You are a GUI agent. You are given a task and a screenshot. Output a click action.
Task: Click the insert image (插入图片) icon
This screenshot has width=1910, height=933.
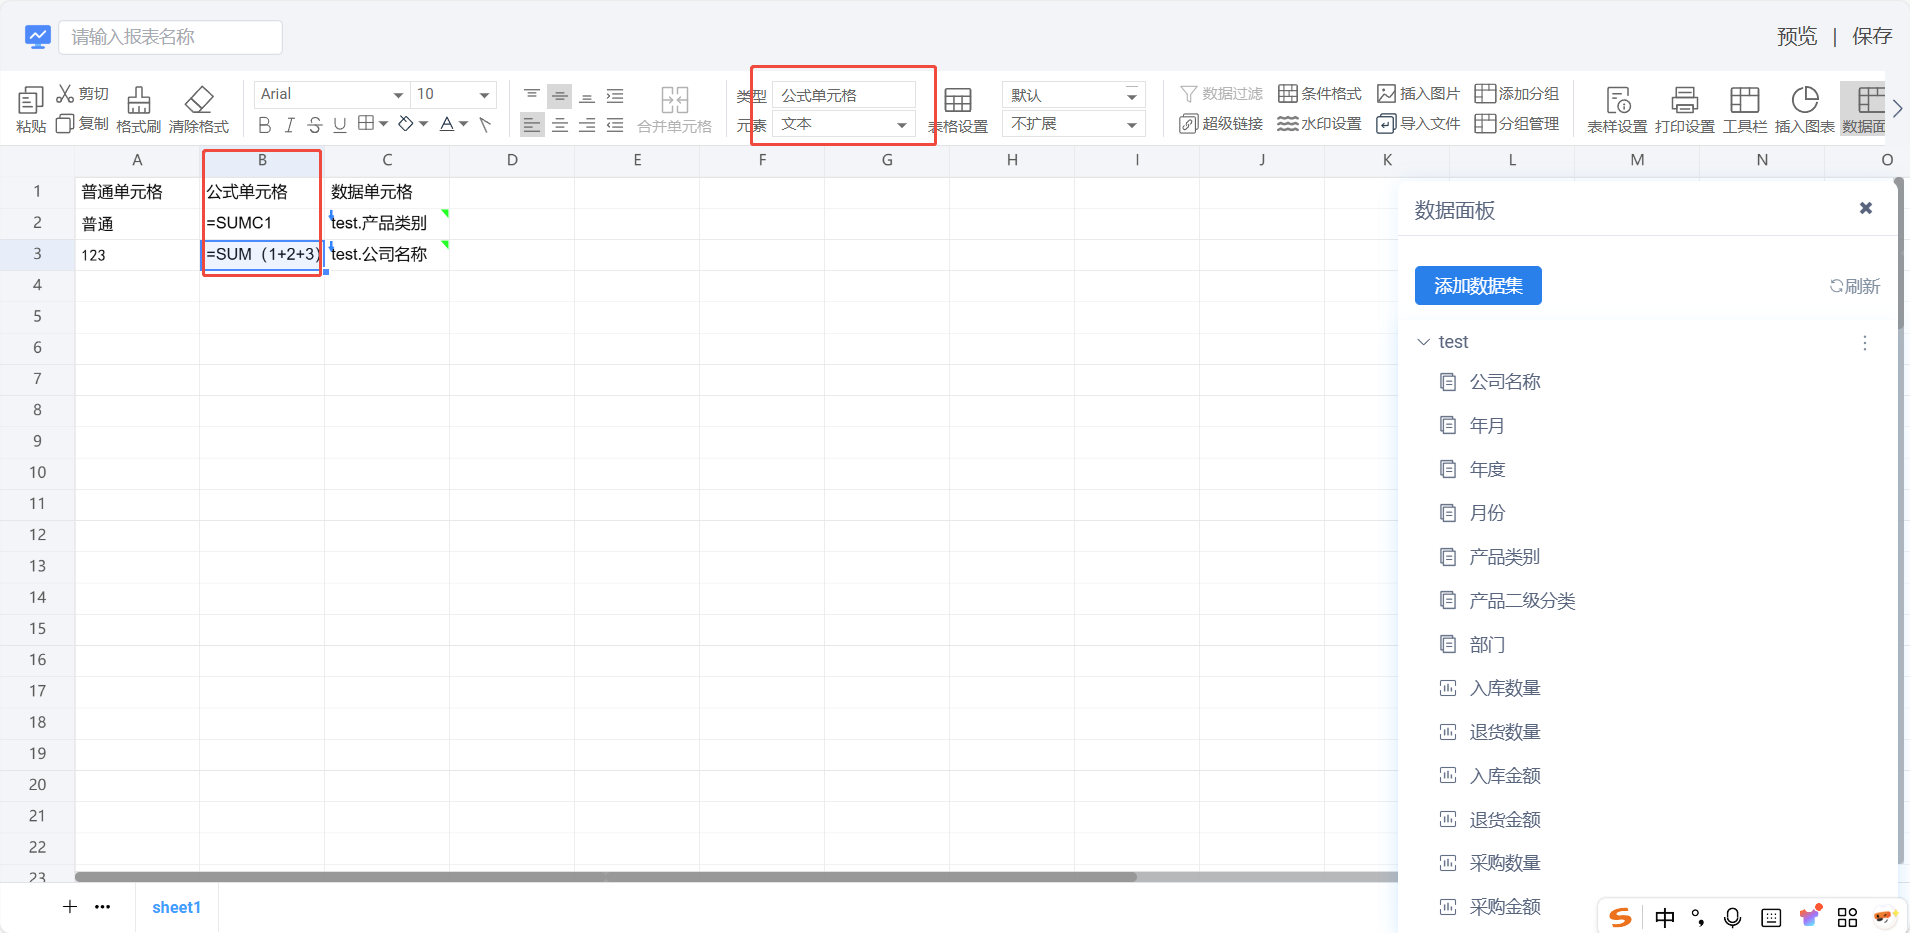(1386, 94)
